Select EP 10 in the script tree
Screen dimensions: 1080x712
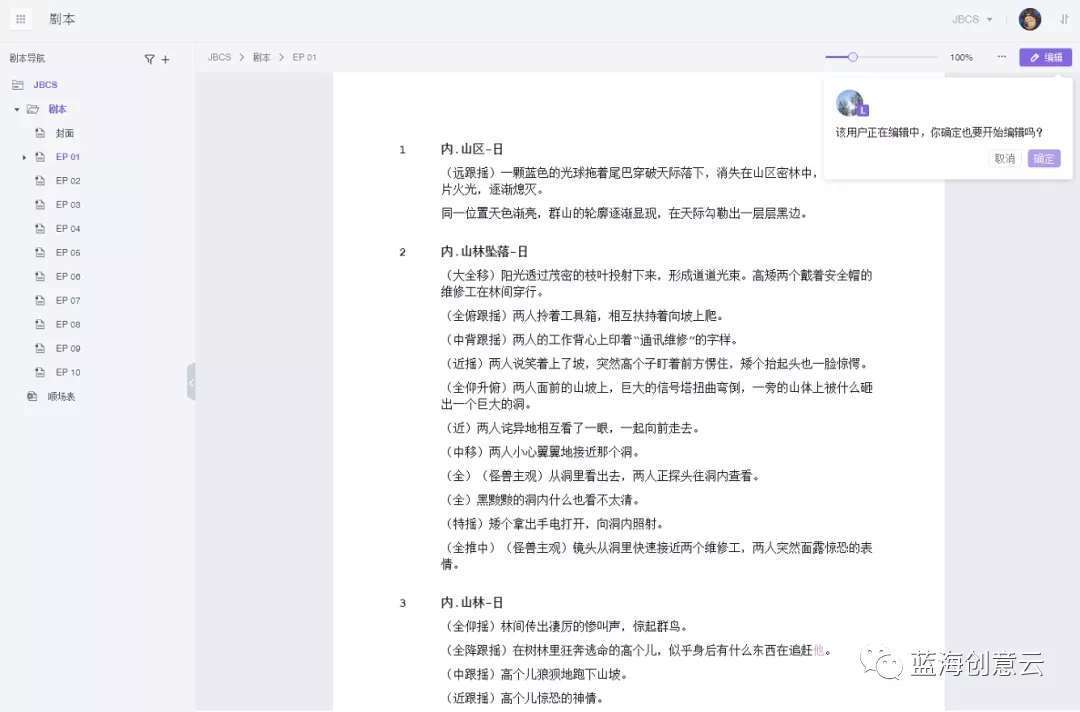[68, 372]
